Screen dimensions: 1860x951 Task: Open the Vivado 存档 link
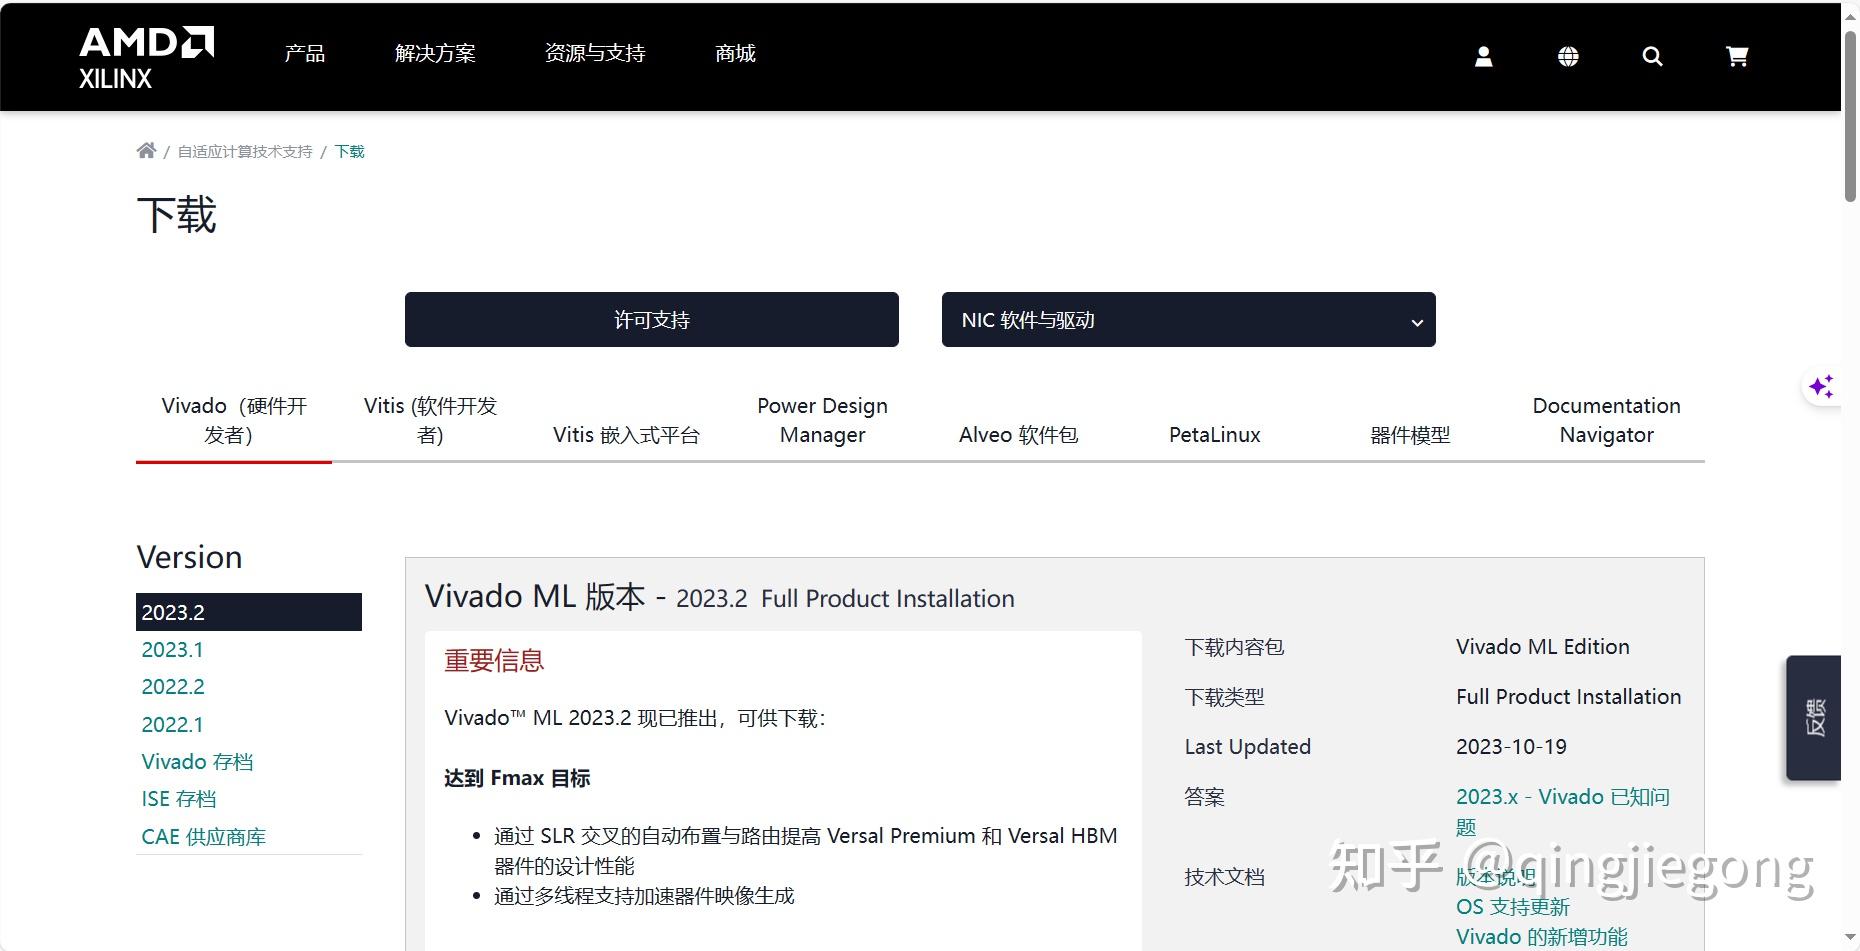[197, 761]
